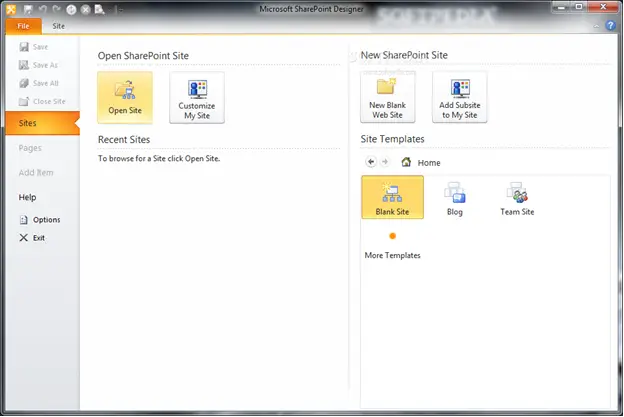624x417 pixels.
Task: Click the Refresh icon in quick access toolbar
Action: (x=71, y=10)
